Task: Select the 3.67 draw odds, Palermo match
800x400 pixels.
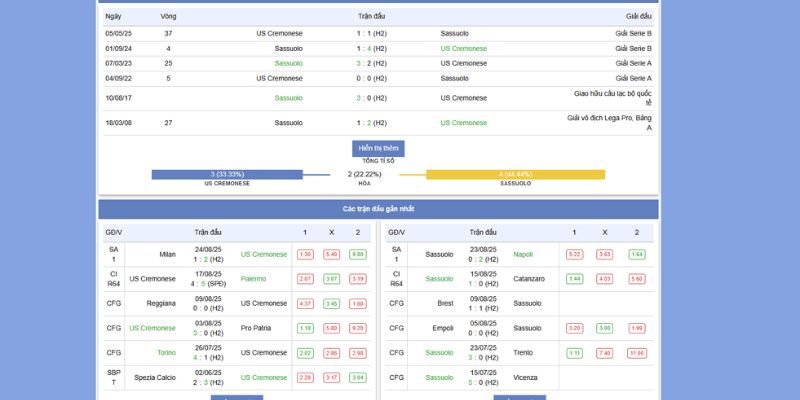Action: pyautogui.click(x=331, y=279)
